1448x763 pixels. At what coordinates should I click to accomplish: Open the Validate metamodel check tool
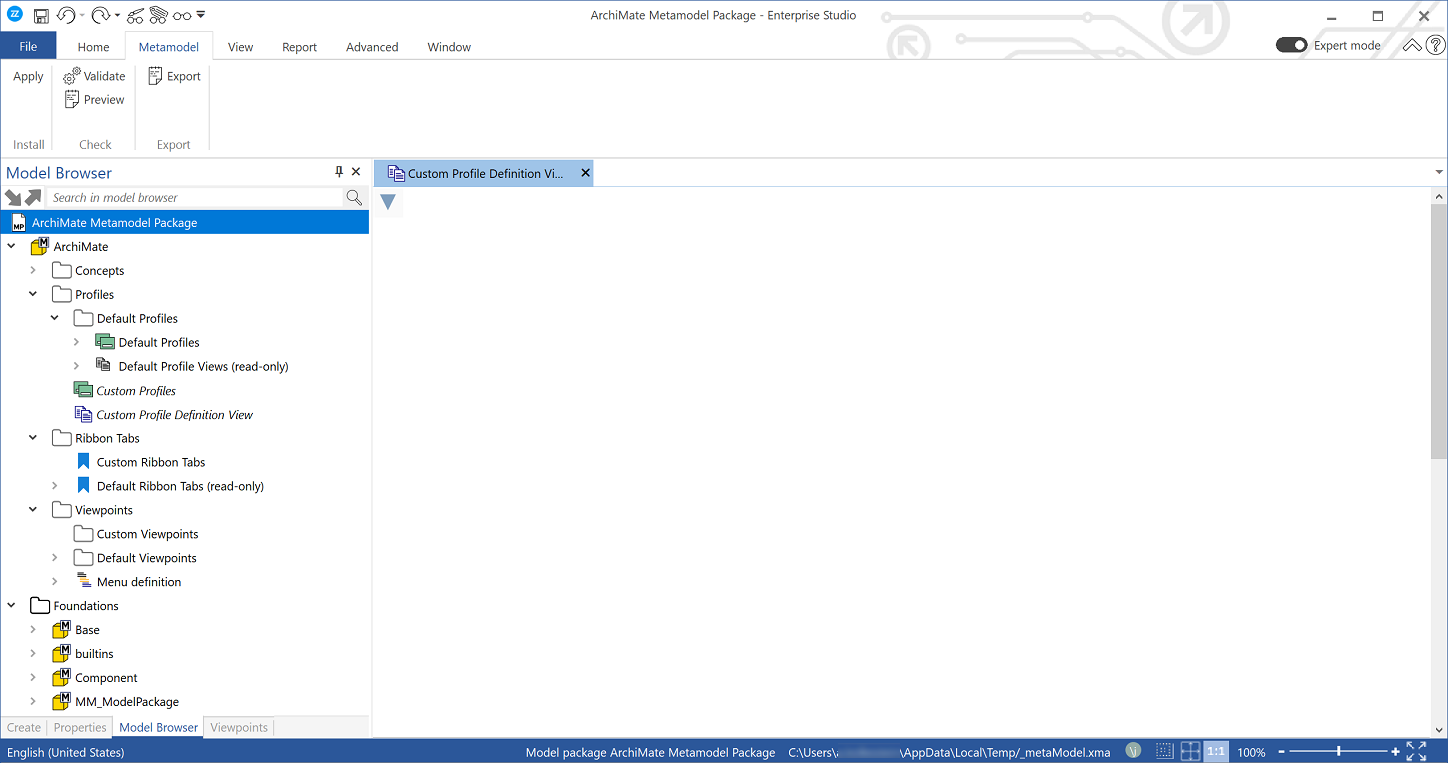[x=94, y=75]
